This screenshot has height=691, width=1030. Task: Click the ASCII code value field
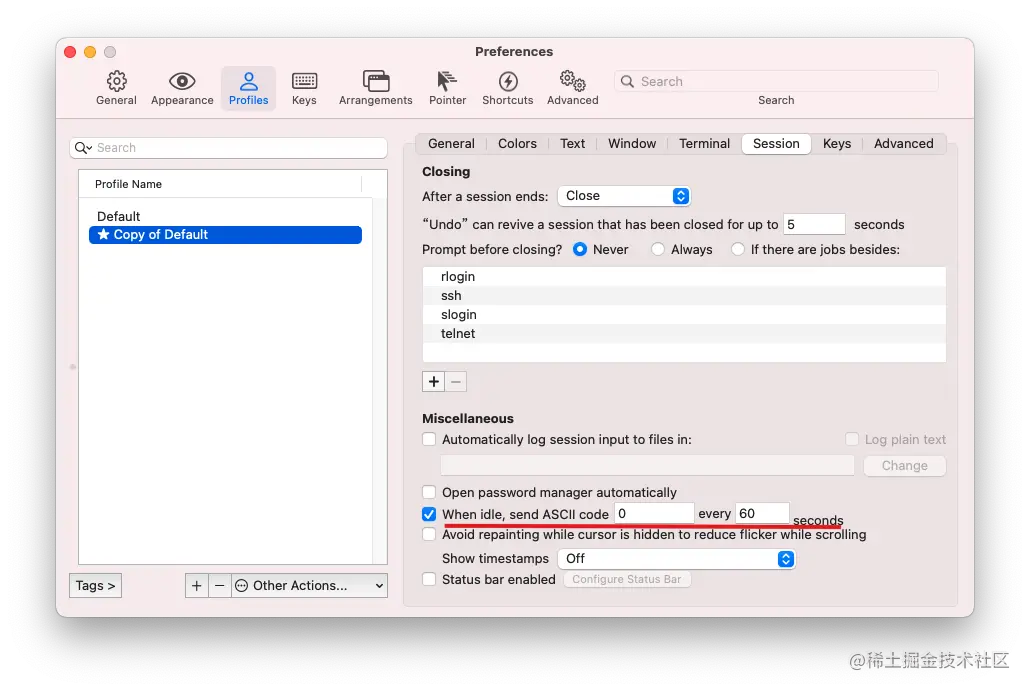tap(654, 514)
